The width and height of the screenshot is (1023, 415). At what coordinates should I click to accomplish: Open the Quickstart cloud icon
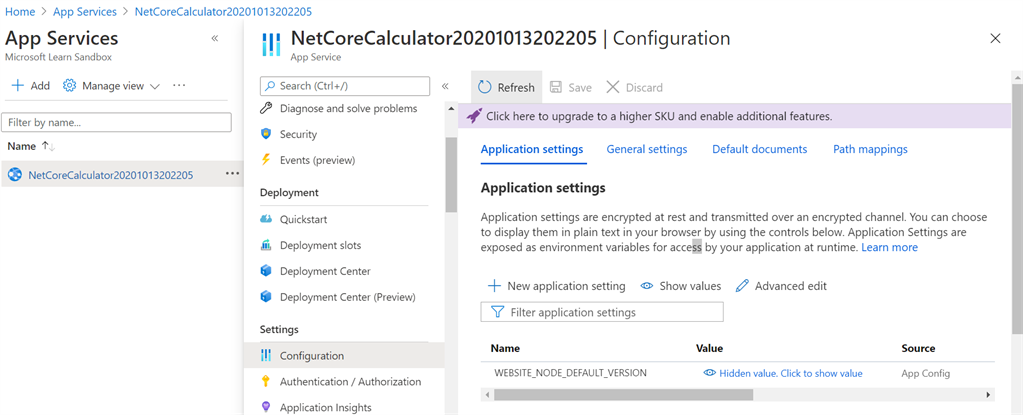coord(266,219)
